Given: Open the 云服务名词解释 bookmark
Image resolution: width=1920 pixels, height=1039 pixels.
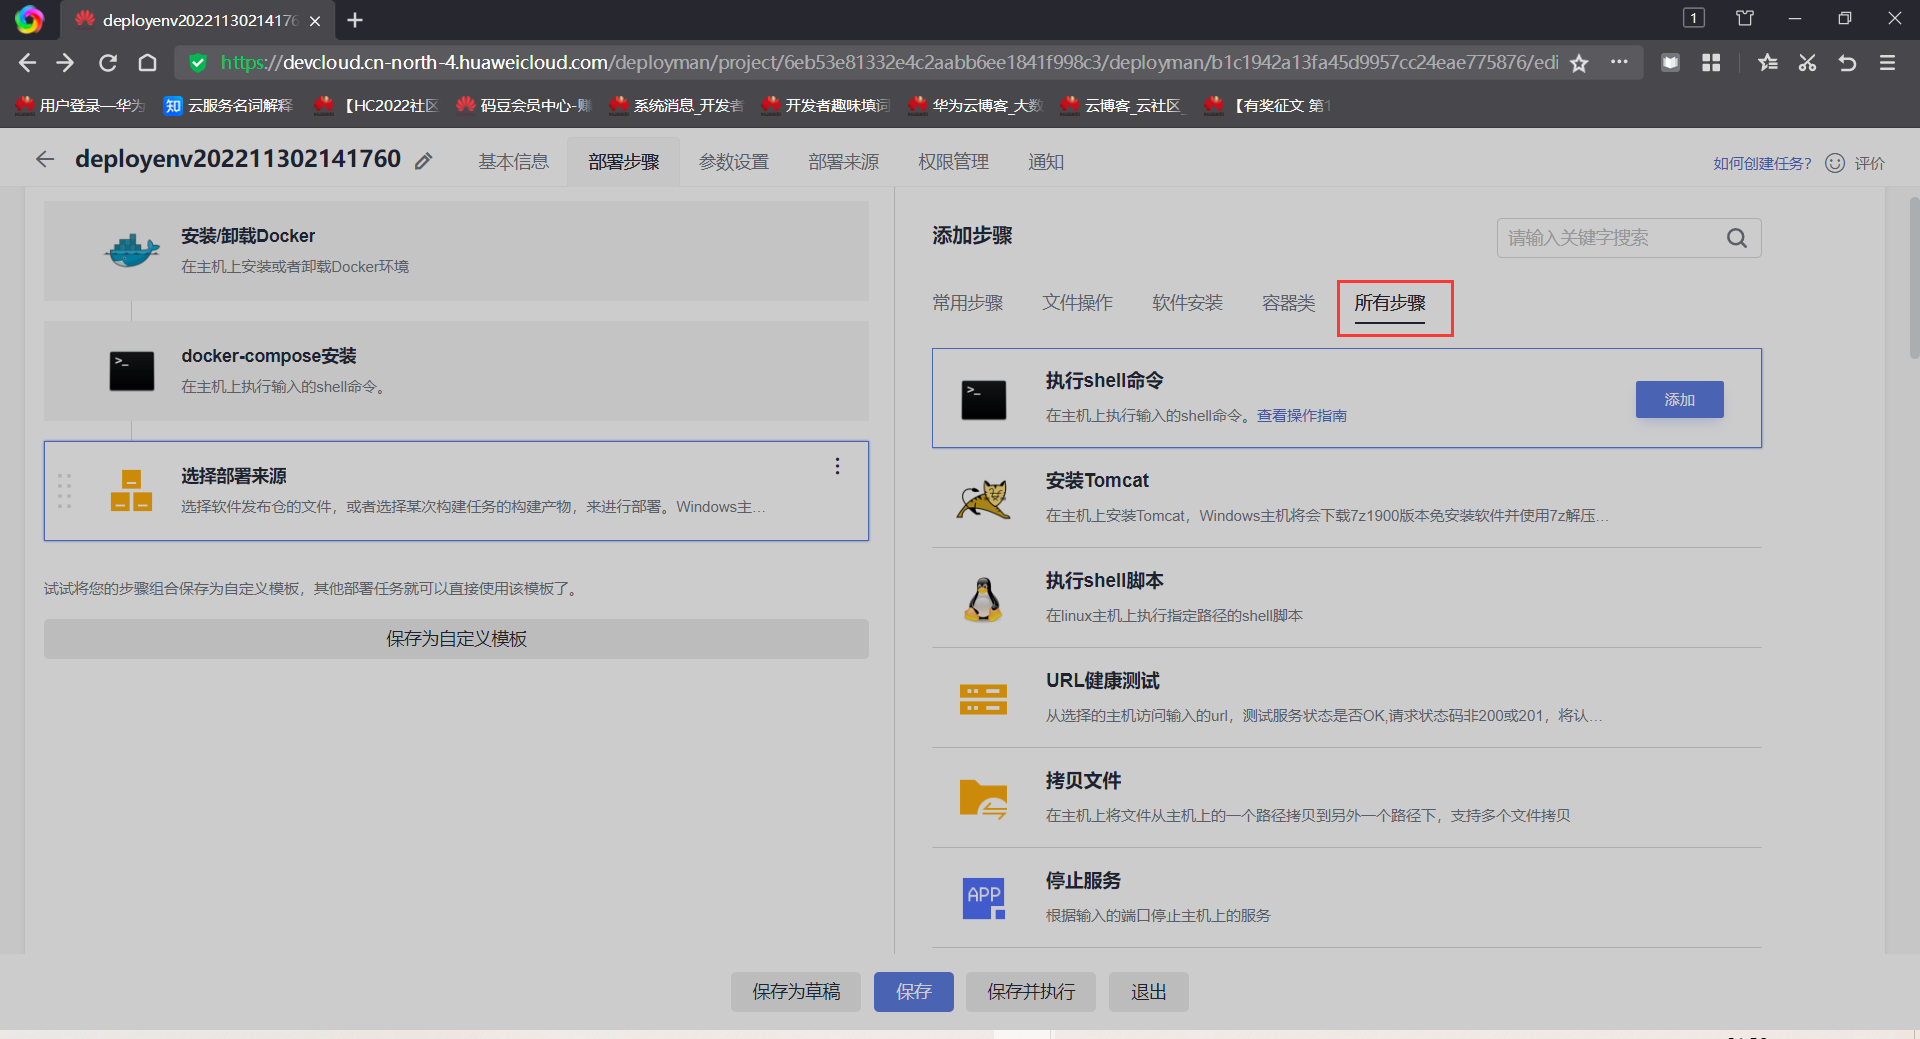Looking at the screenshot, I should pyautogui.click(x=229, y=105).
